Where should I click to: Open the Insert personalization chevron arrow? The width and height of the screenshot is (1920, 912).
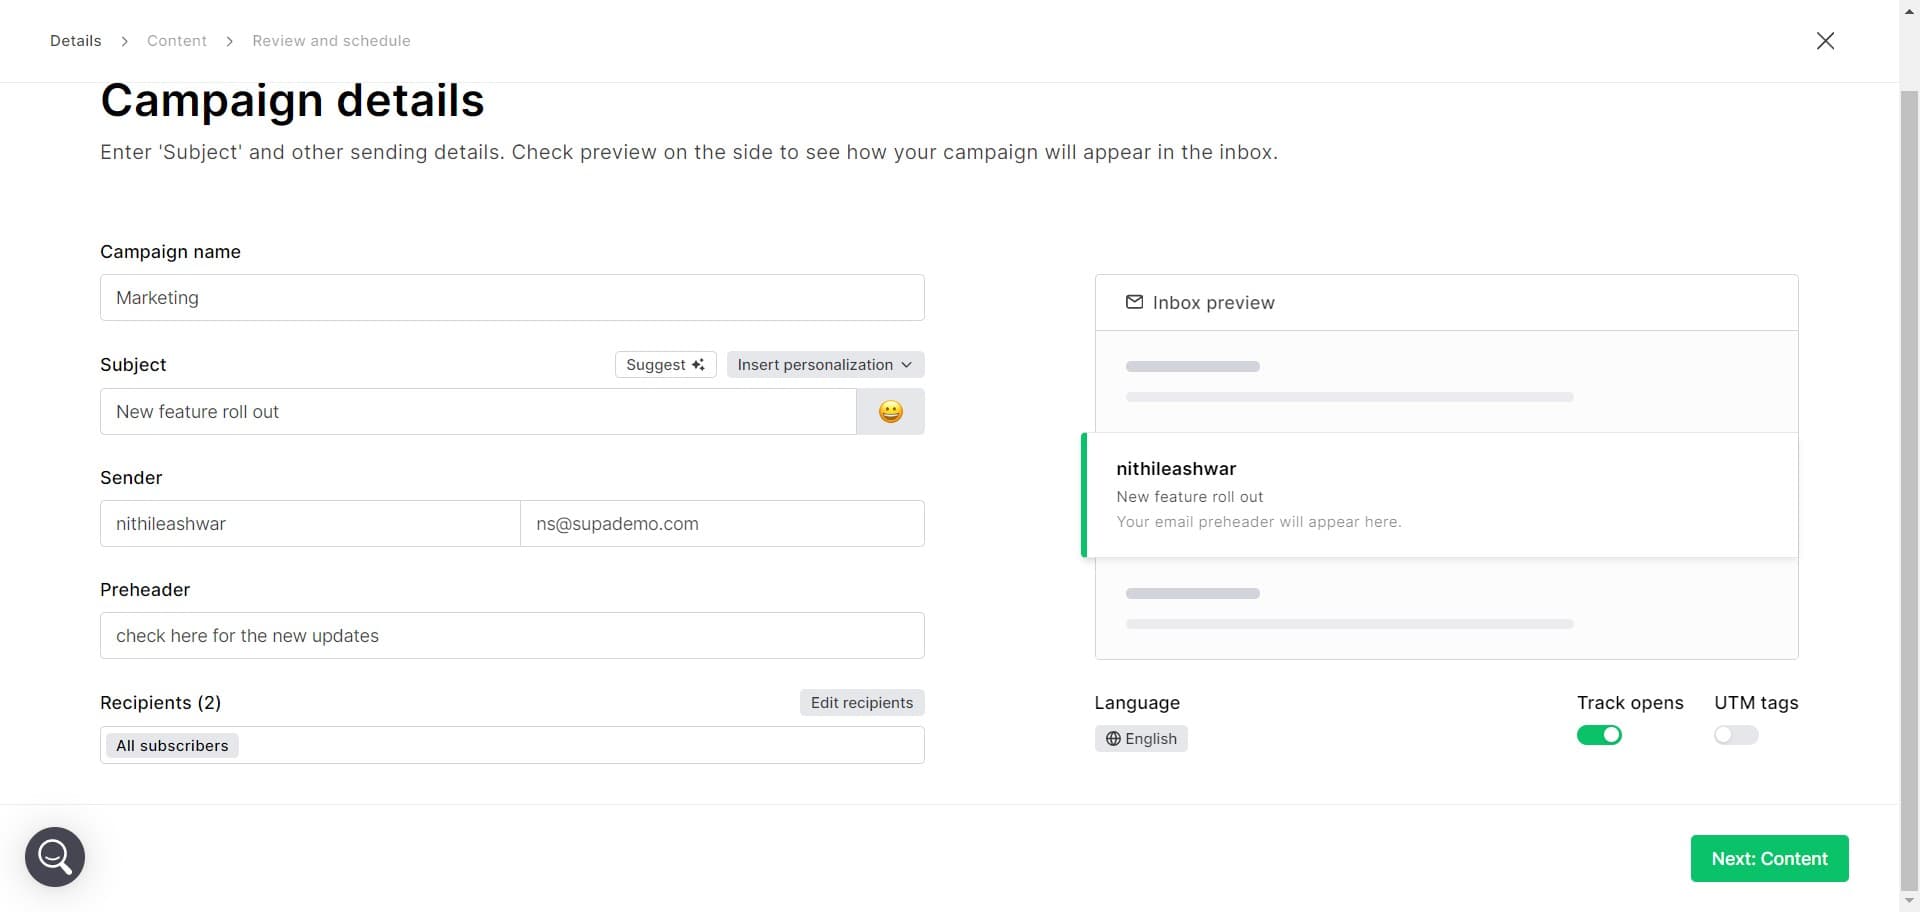906,364
